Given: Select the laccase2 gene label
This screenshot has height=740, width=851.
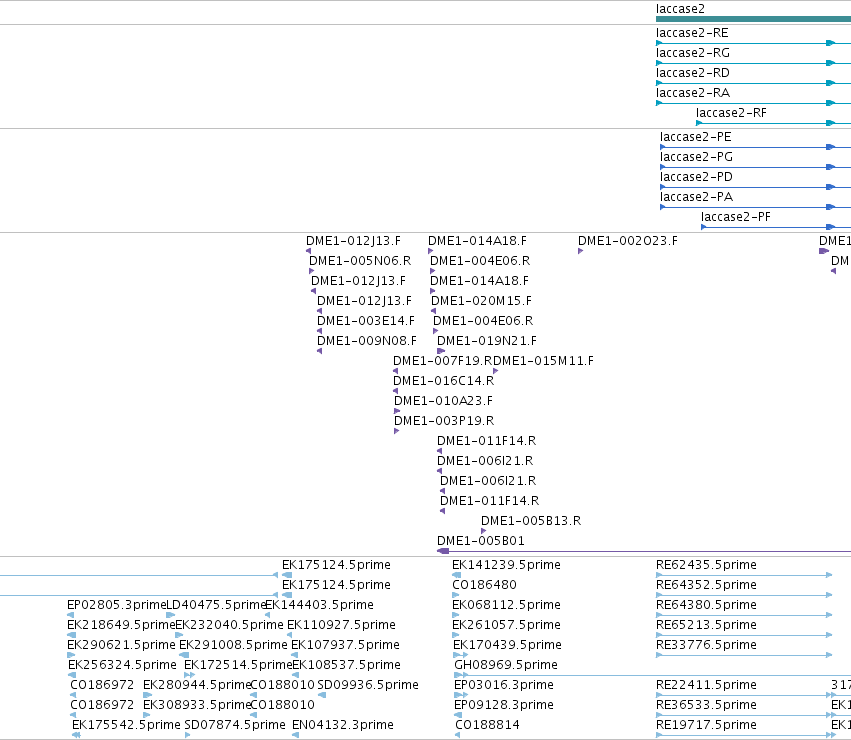Looking at the screenshot, I should point(680,9).
